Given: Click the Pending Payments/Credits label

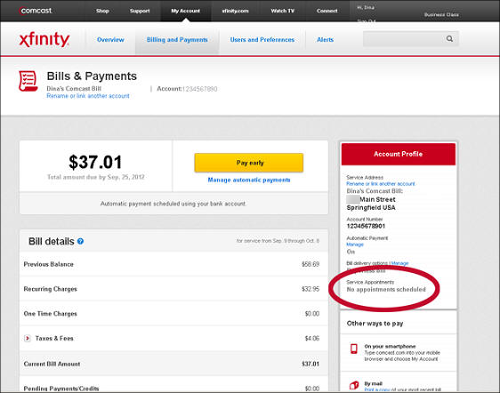Looking at the screenshot, I should pyautogui.click(x=61, y=388).
